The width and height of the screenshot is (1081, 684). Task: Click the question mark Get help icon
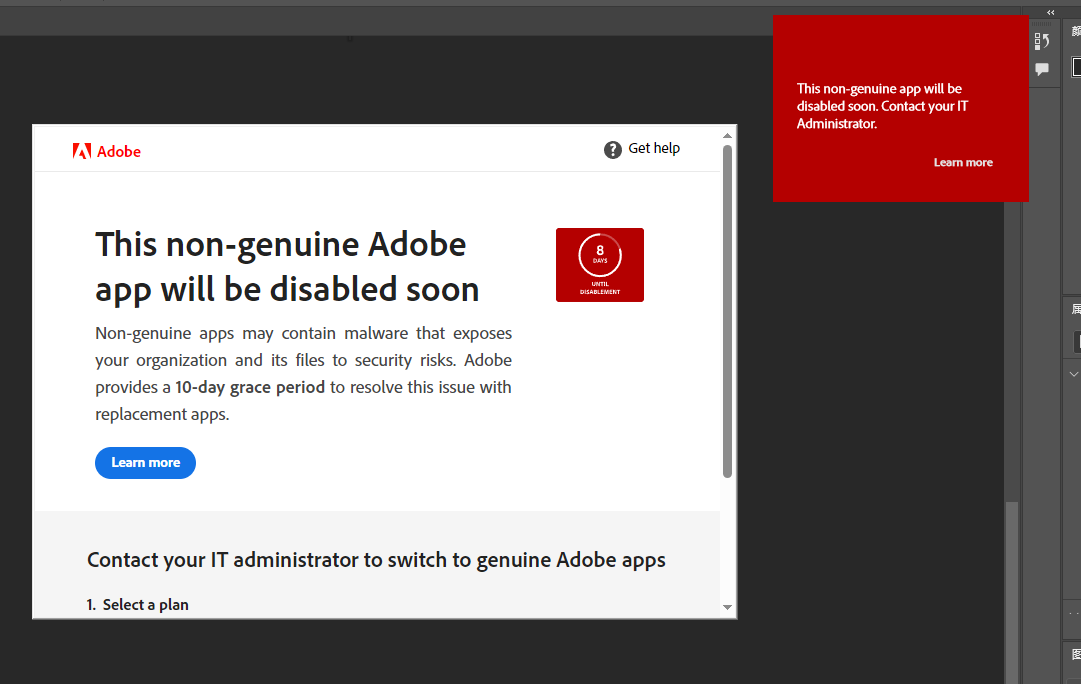[x=612, y=150]
